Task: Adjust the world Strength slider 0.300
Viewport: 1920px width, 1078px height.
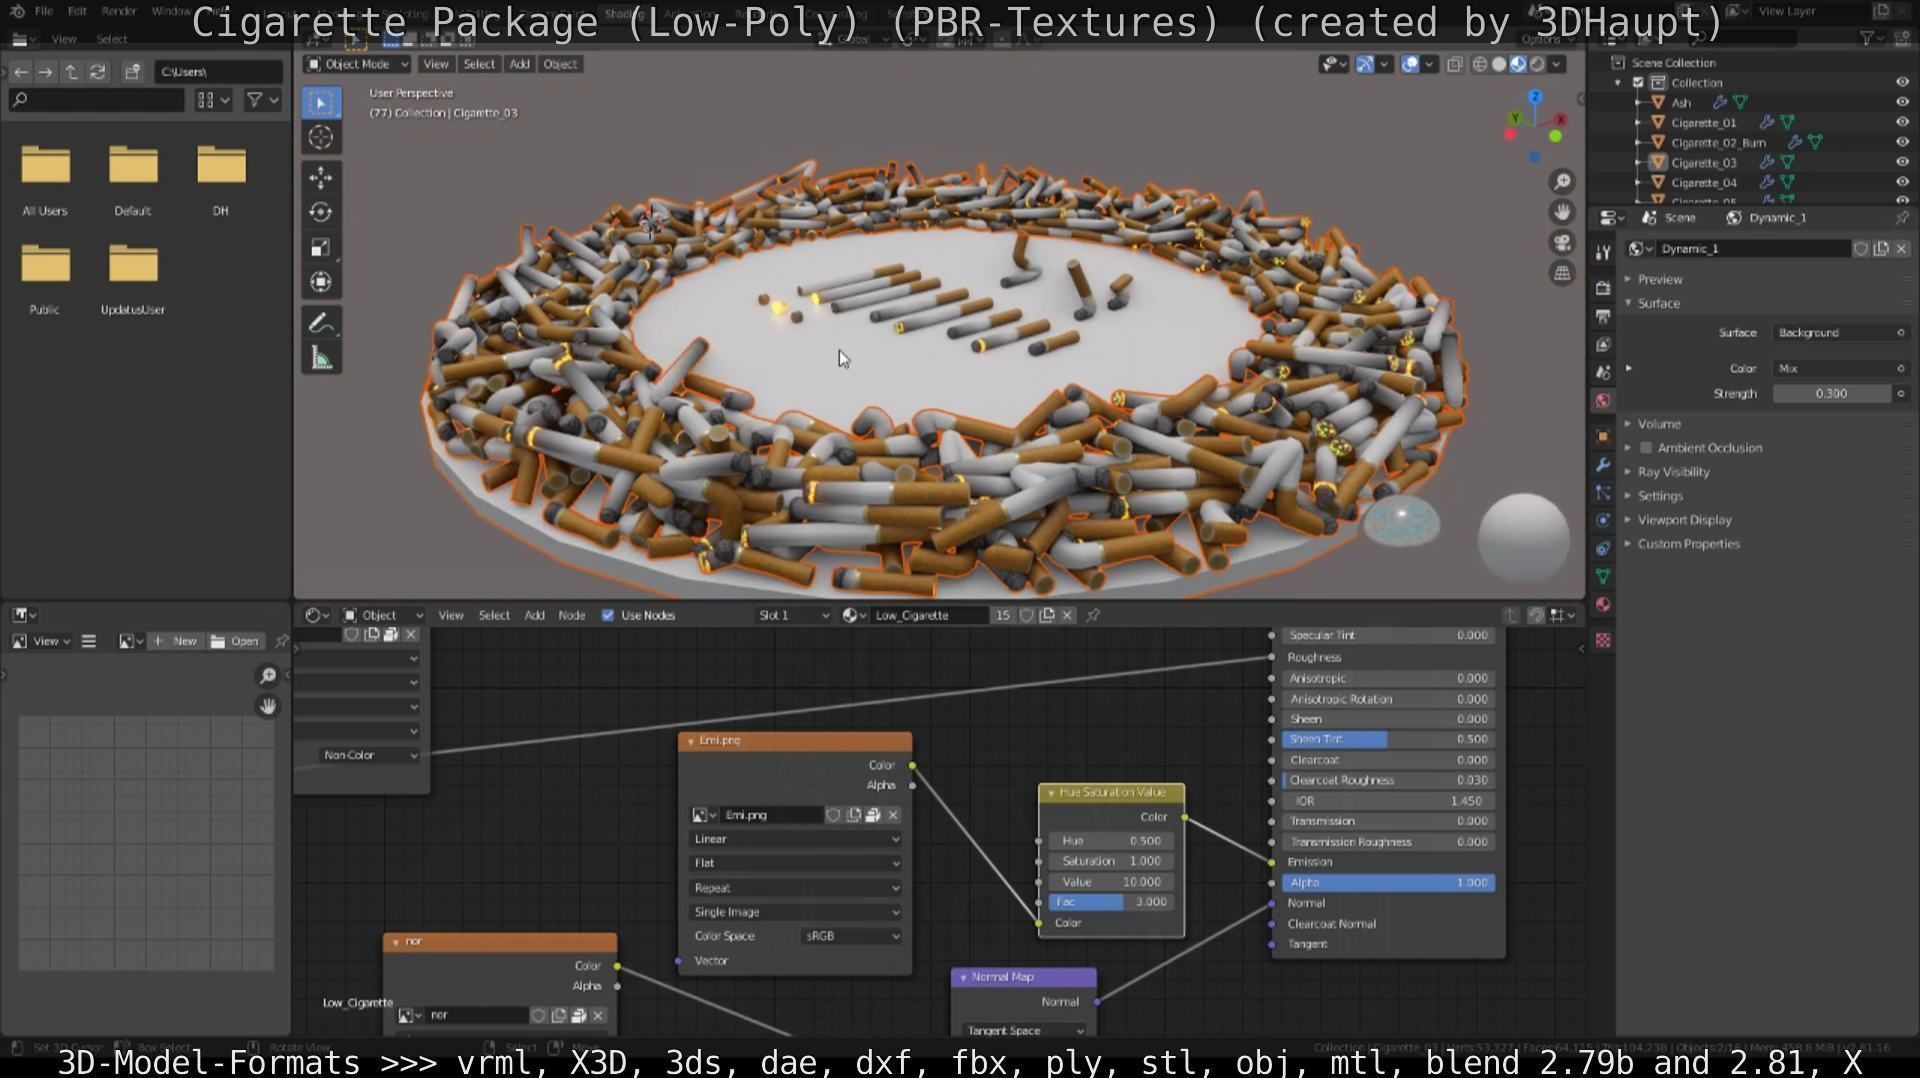Action: [x=1831, y=394]
